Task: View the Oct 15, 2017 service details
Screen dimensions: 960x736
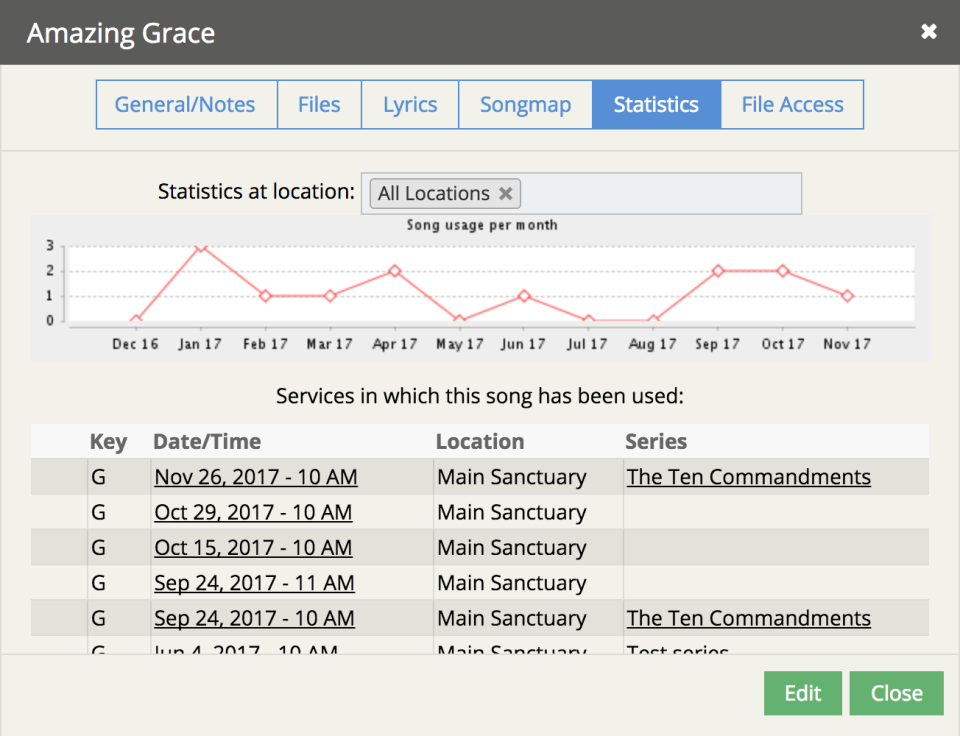Action: 253,547
